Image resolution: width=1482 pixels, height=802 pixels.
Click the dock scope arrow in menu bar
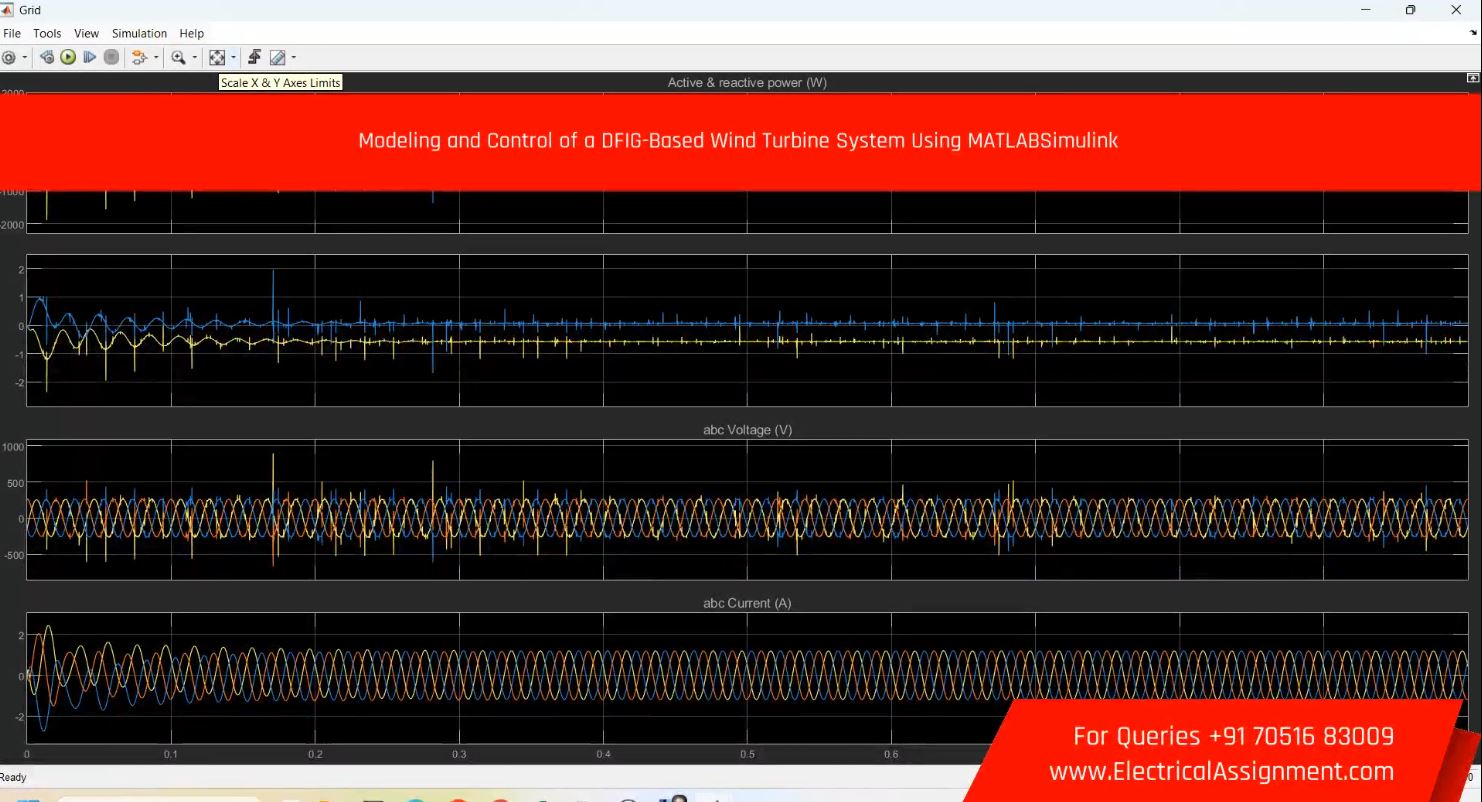[1473, 34]
